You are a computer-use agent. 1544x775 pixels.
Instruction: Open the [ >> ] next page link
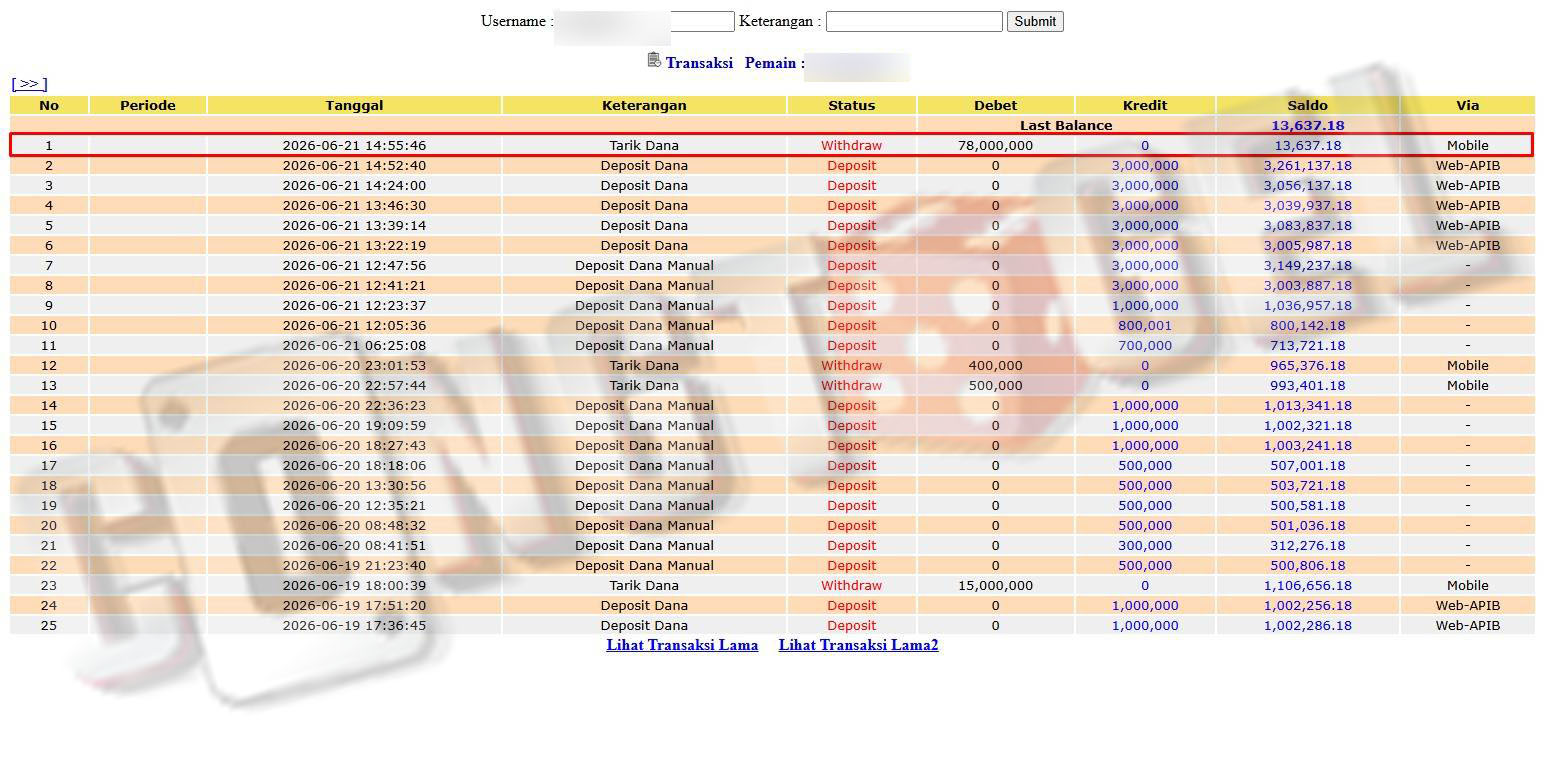point(29,84)
